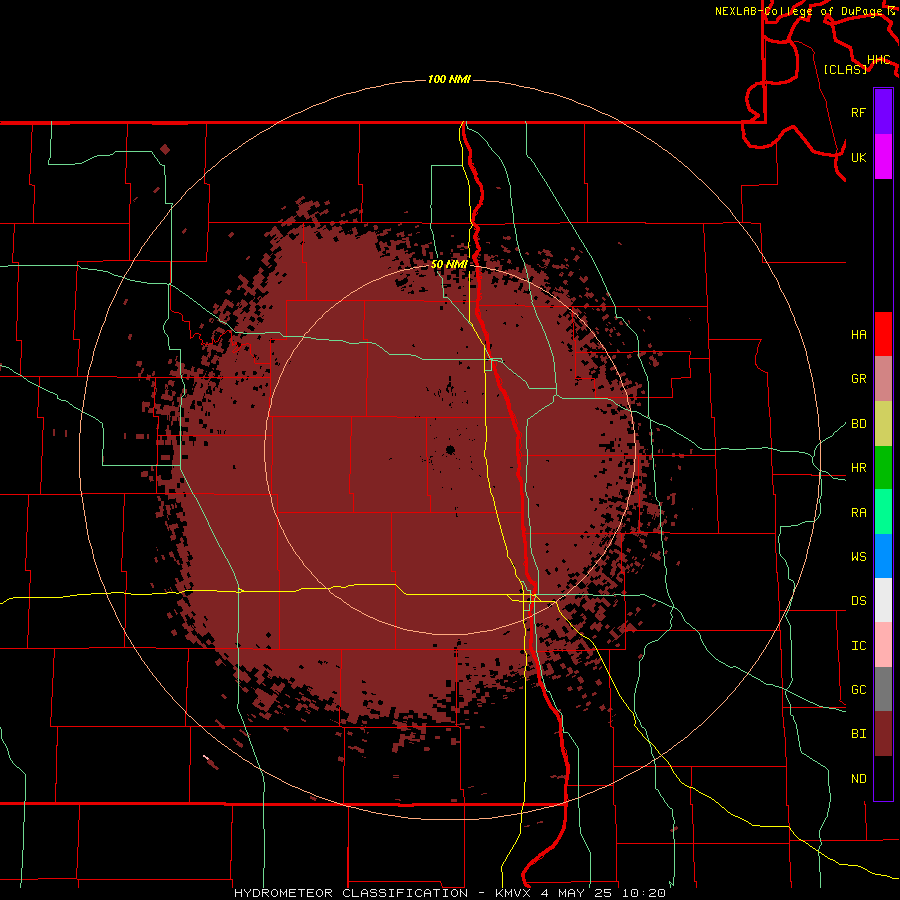
Task: Click the ND legend label
Action: point(858,779)
